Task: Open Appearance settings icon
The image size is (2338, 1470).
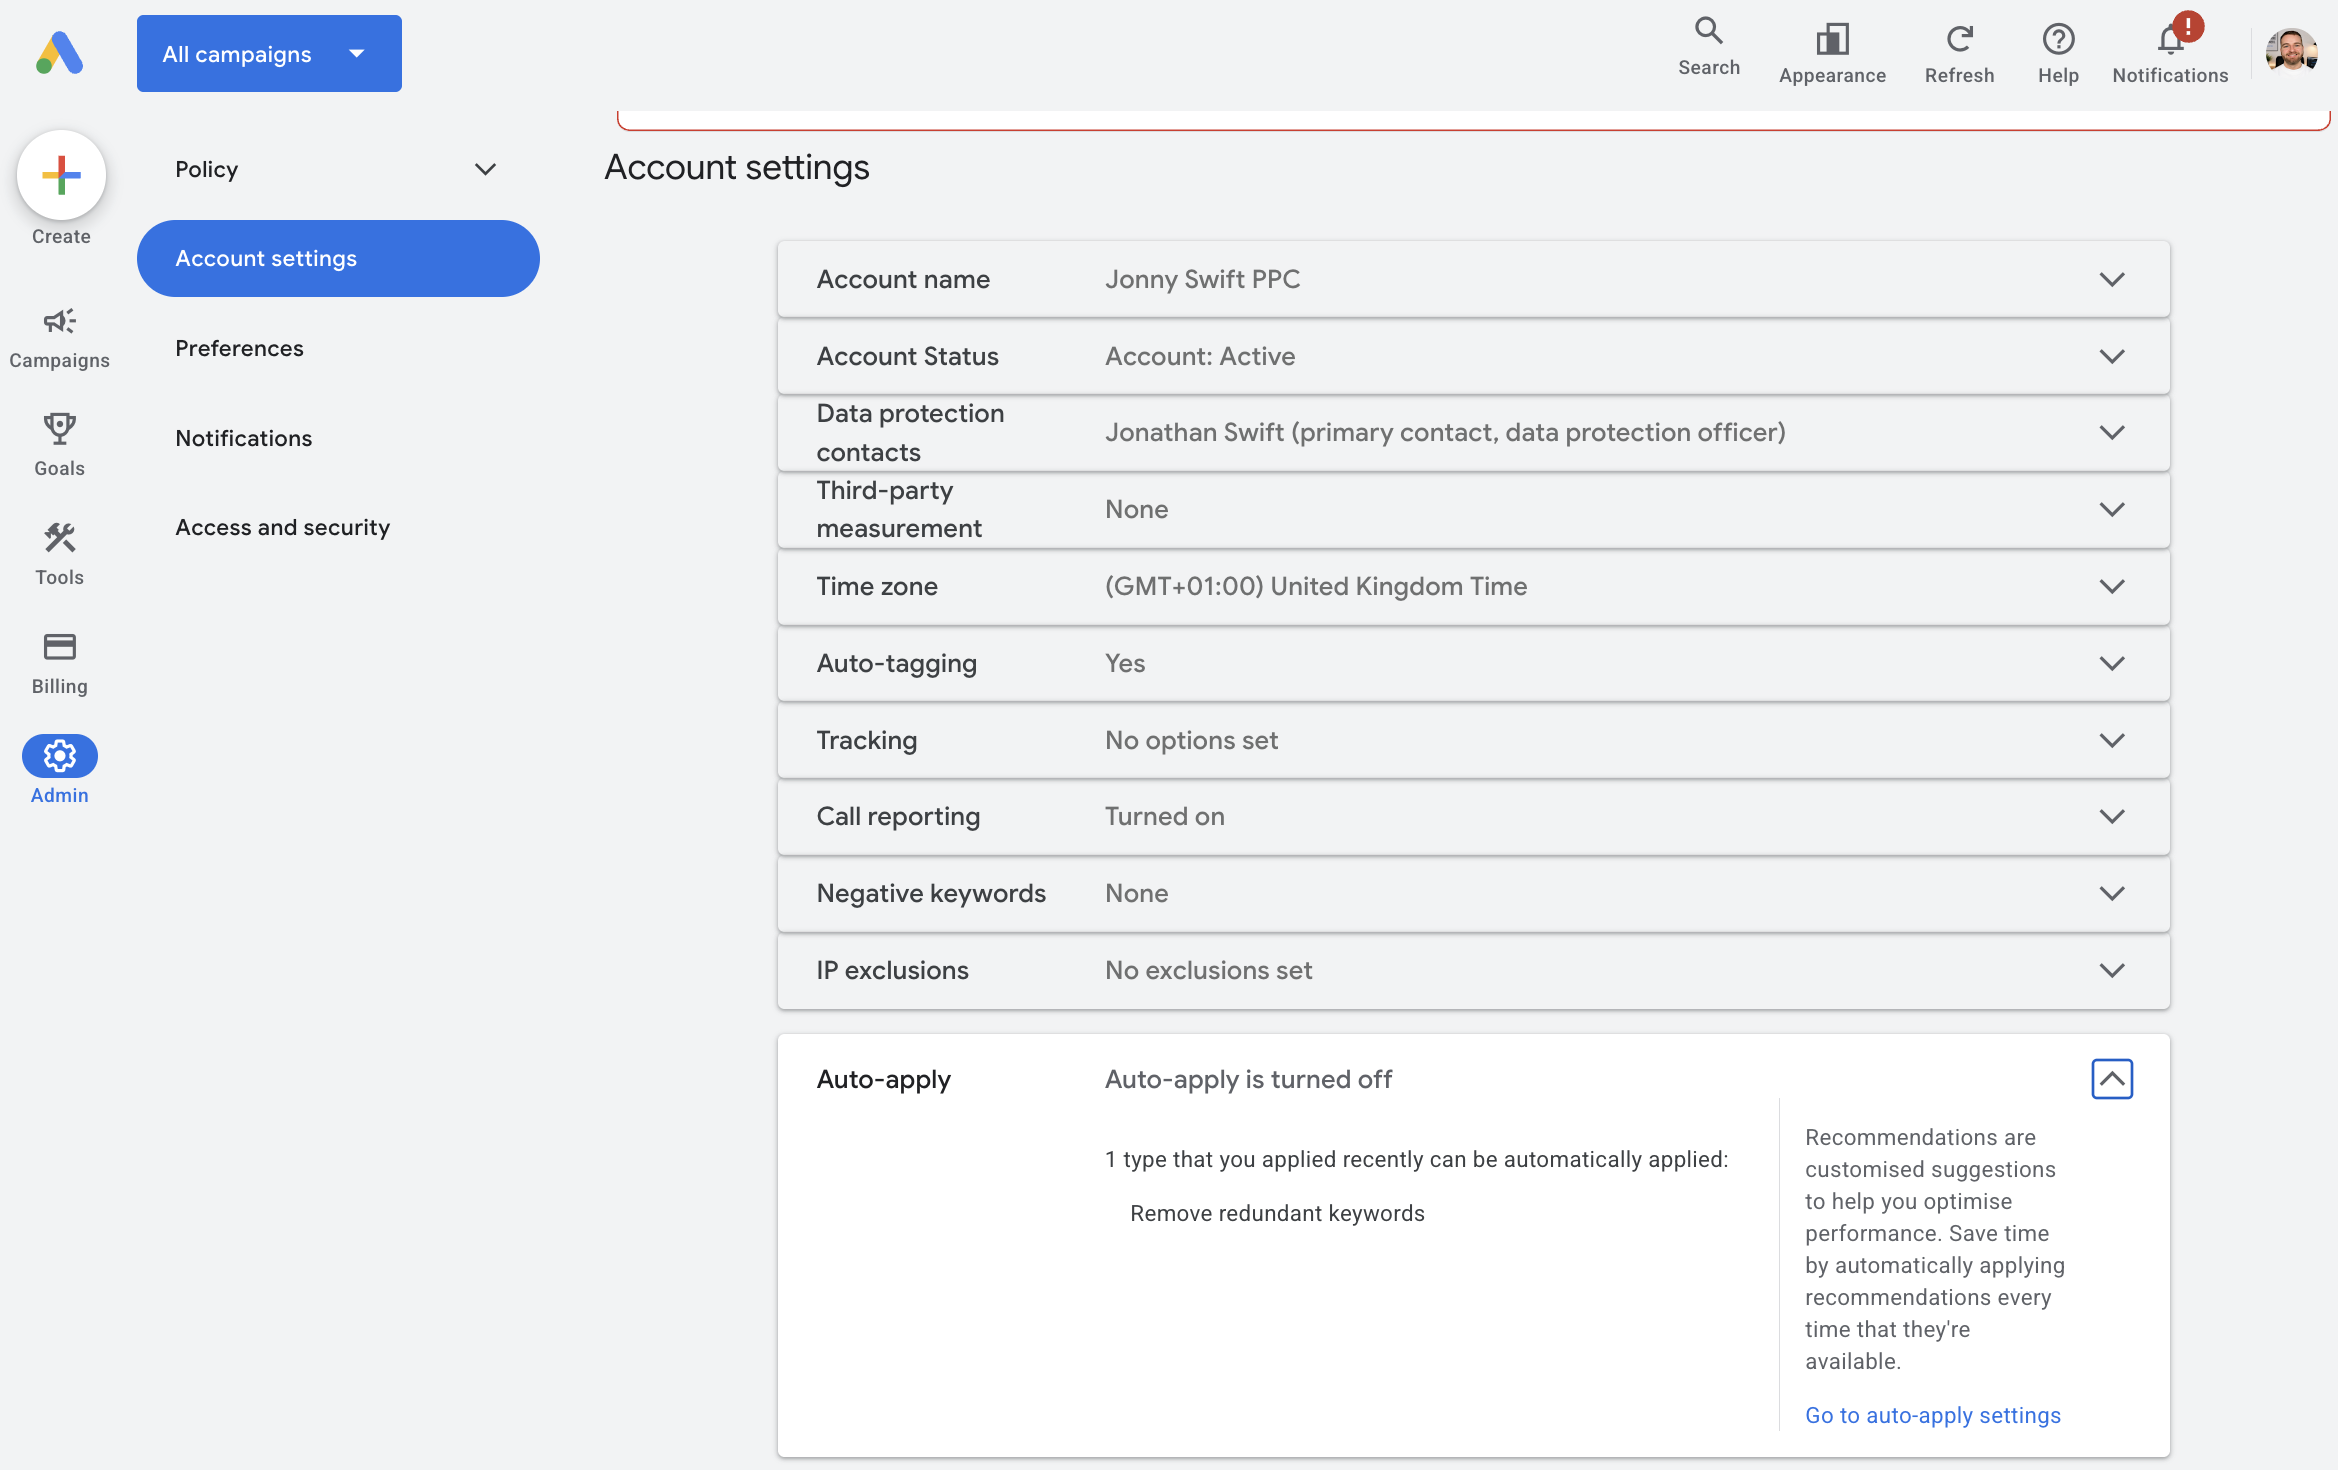Action: (1832, 39)
